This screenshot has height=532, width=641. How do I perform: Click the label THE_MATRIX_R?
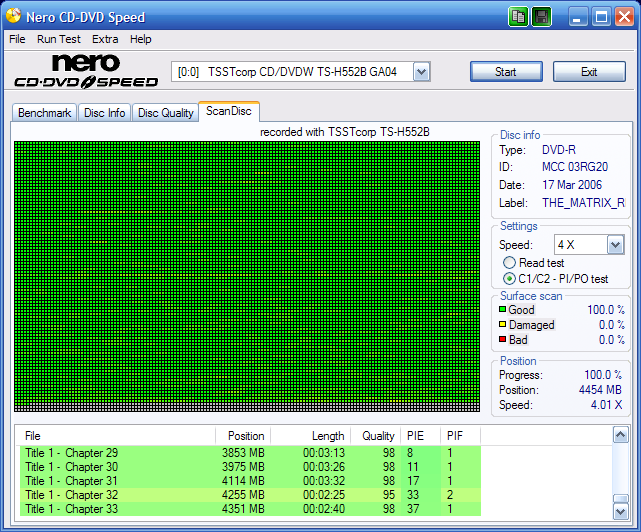tap(583, 203)
